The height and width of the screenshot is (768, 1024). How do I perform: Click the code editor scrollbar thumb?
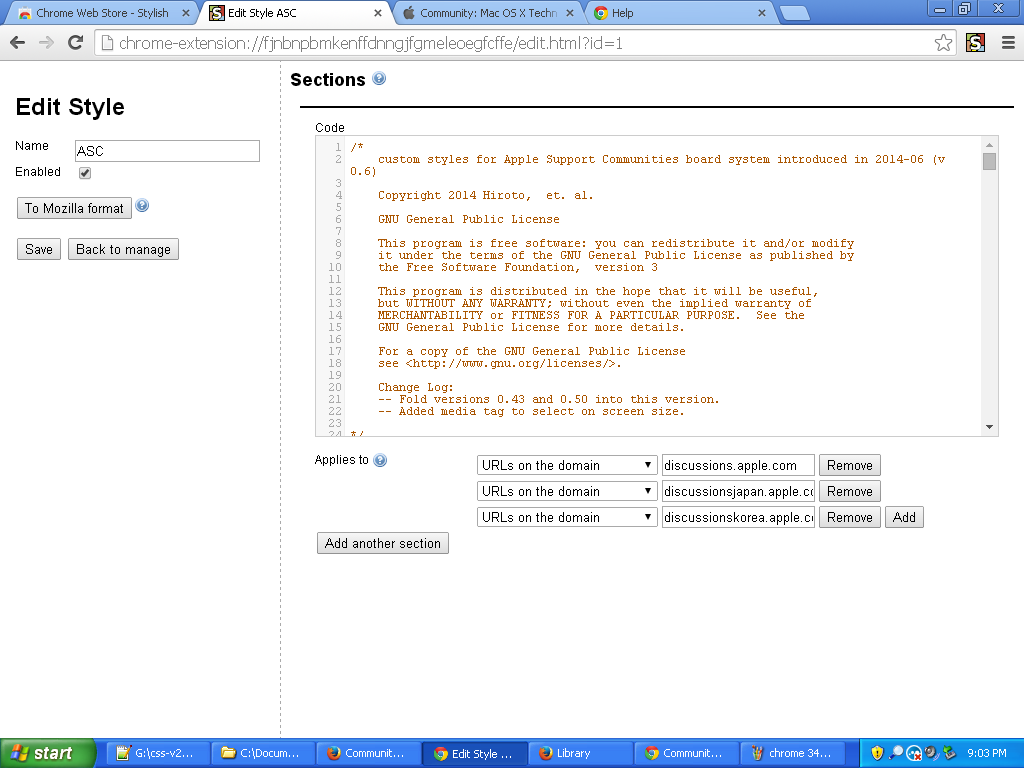[x=989, y=161]
